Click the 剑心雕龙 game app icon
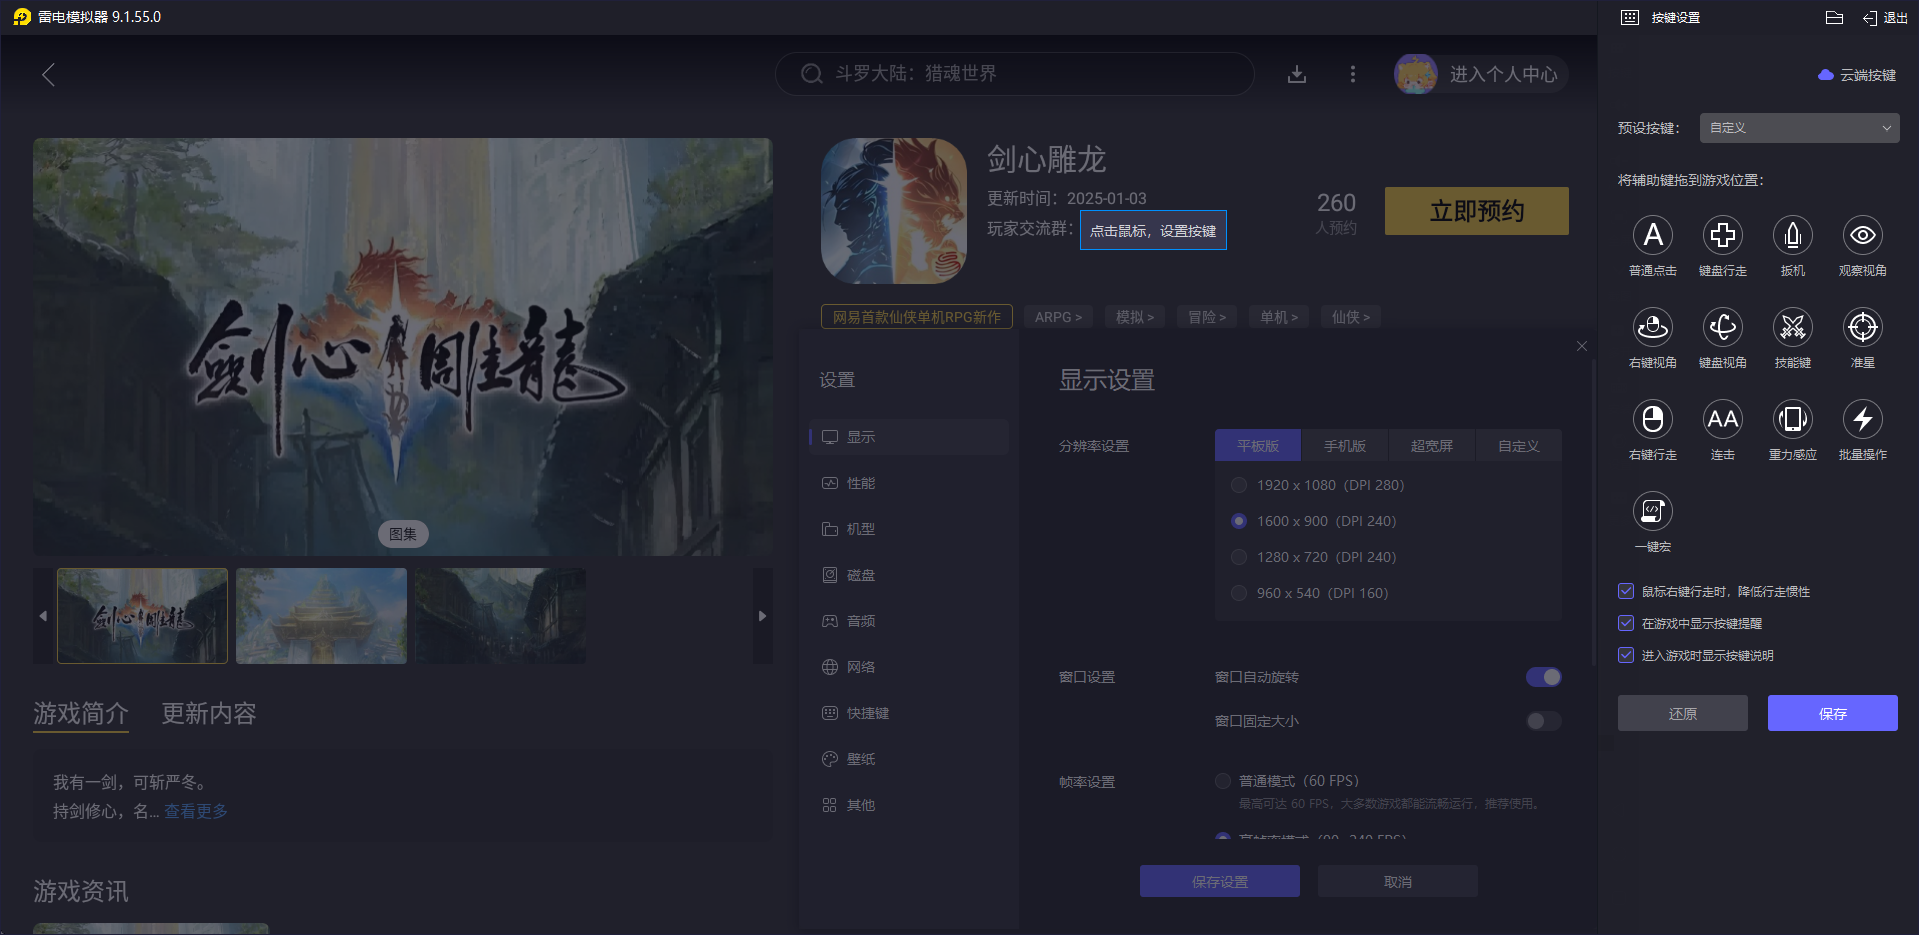The height and width of the screenshot is (935, 1919). click(x=894, y=211)
